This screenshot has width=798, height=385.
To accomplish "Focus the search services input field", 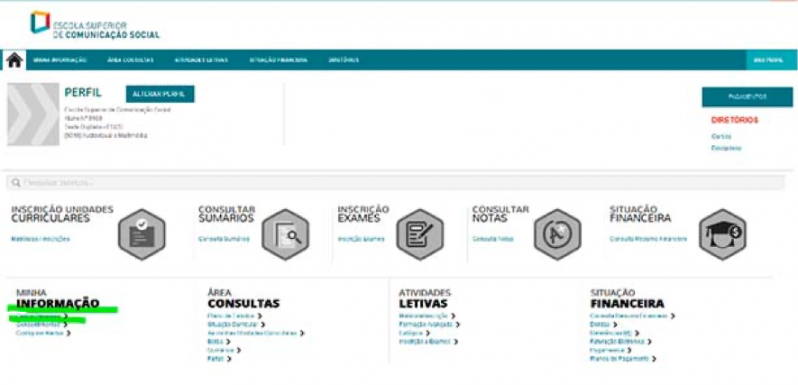I will click(x=395, y=182).
